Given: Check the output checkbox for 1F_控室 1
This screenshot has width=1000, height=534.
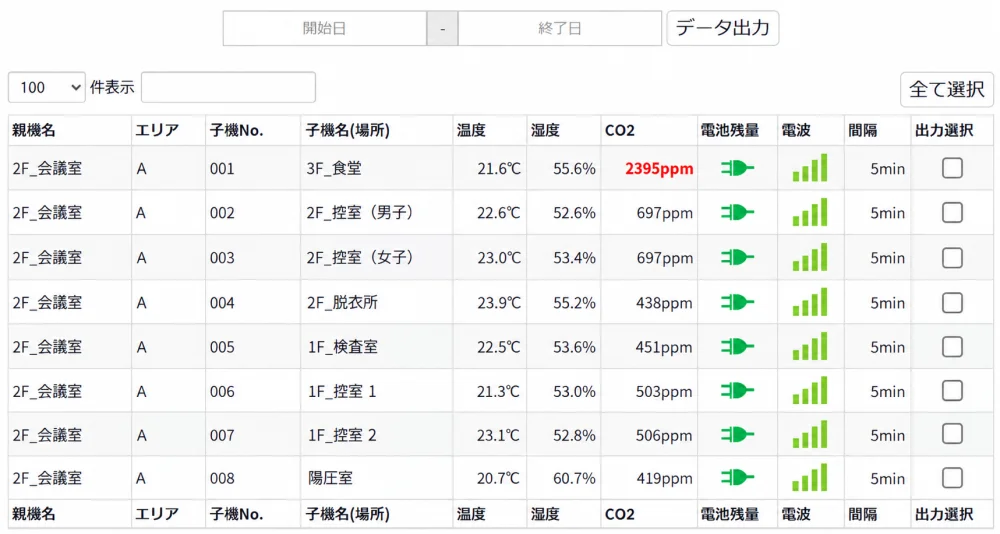Looking at the screenshot, I should [952, 390].
